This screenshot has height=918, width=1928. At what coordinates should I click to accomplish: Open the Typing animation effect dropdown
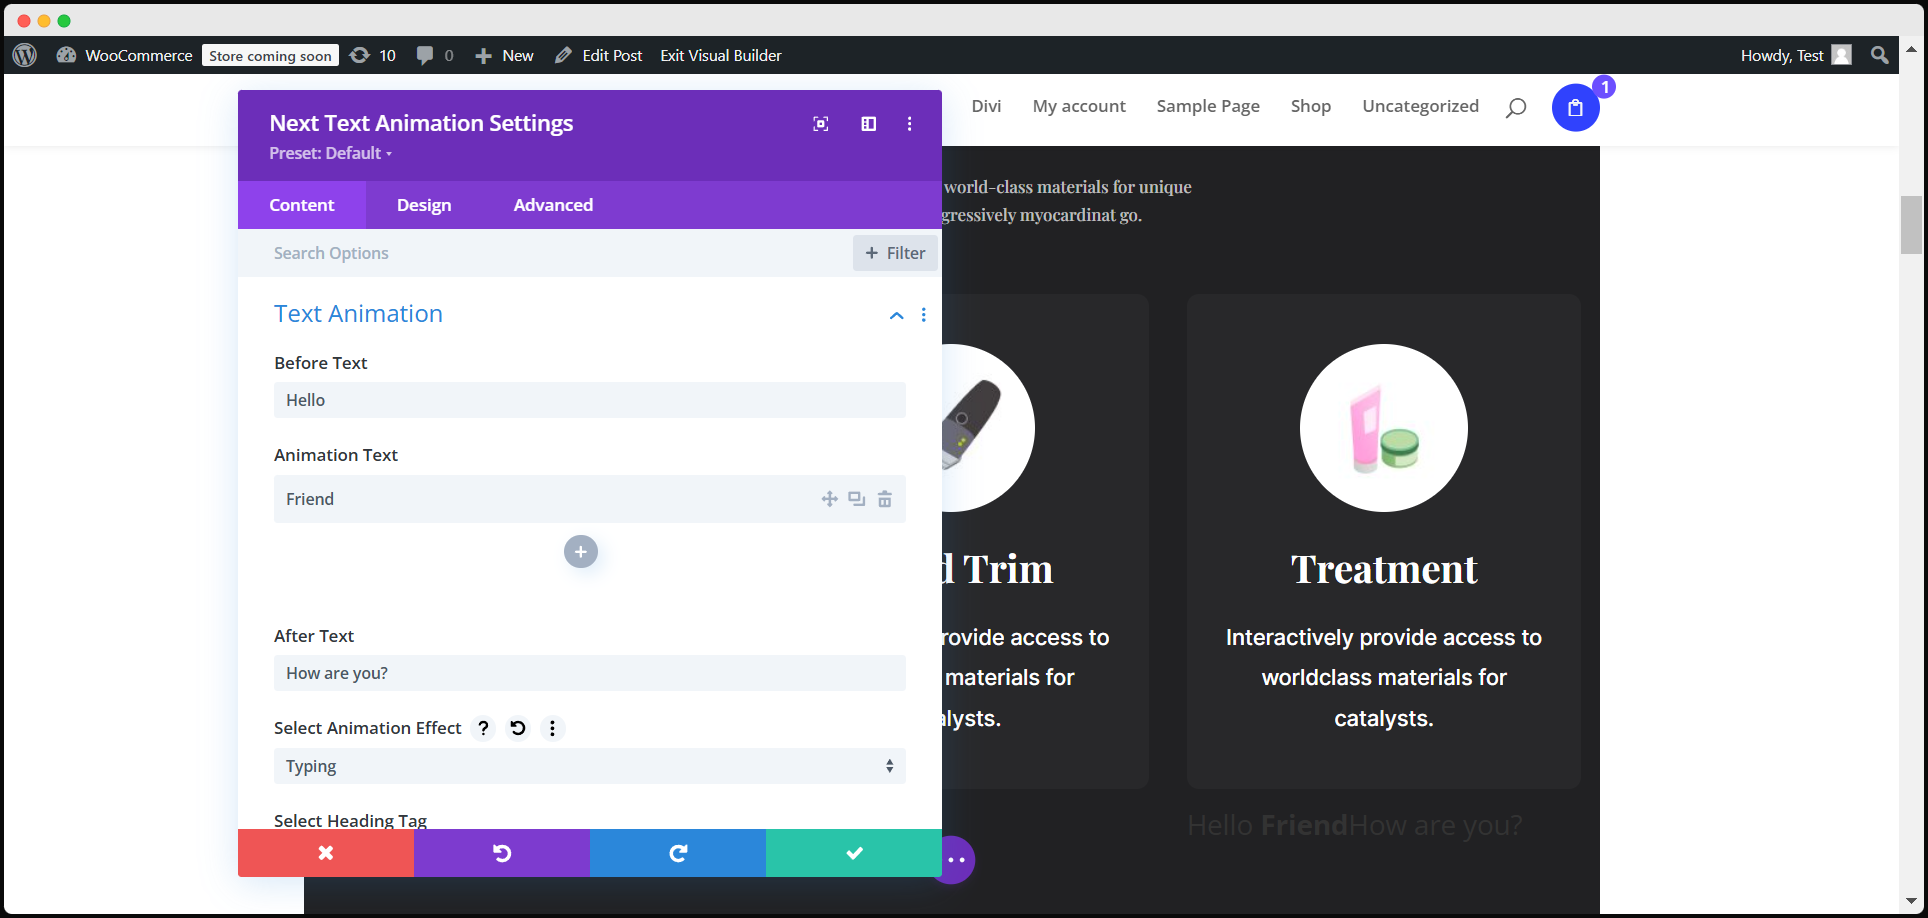(x=590, y=766)
